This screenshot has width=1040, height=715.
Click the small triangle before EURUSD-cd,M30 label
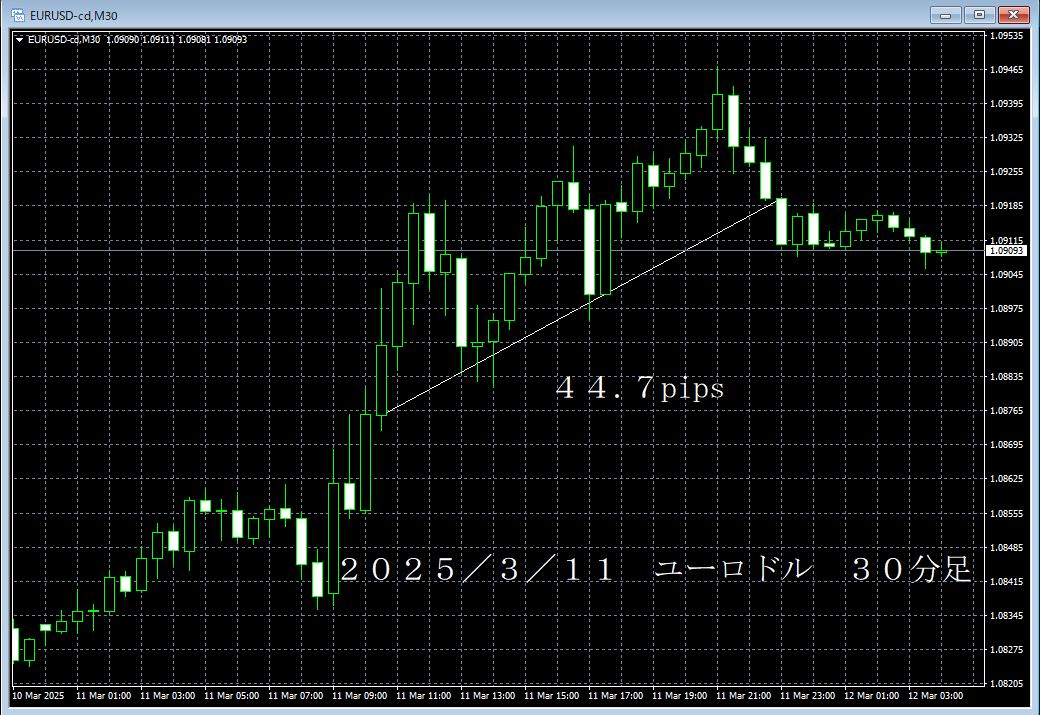tap(20, 40)
